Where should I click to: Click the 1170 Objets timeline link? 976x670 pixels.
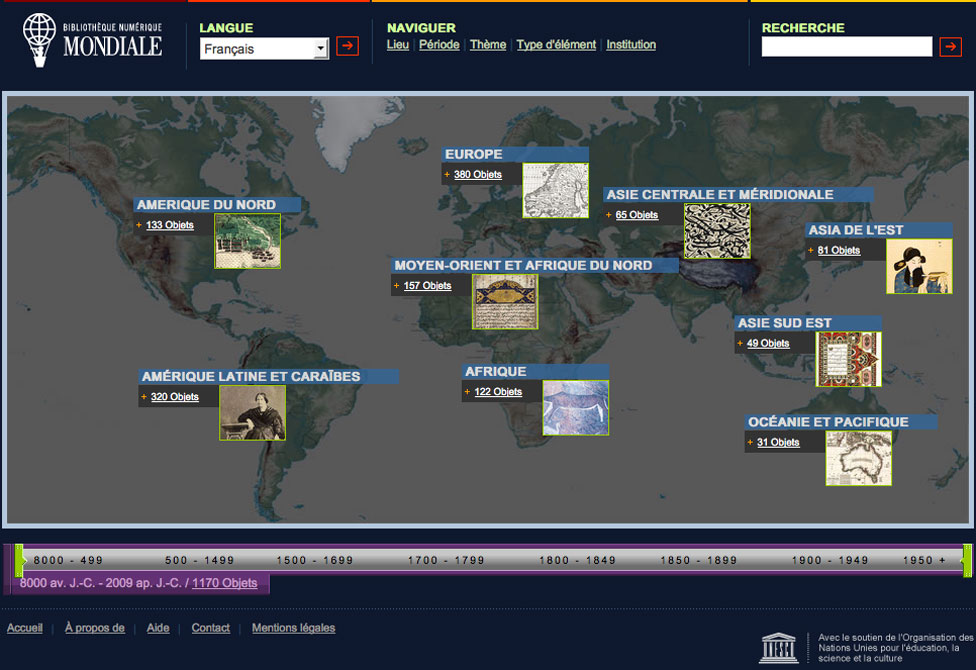[224, 583]
